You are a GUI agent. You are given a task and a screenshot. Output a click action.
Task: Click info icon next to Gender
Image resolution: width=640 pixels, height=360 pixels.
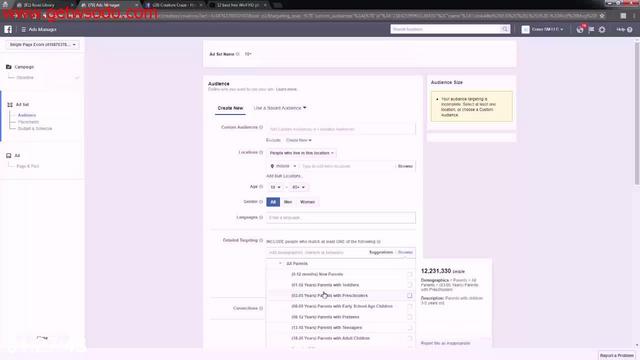click(261, 202)
